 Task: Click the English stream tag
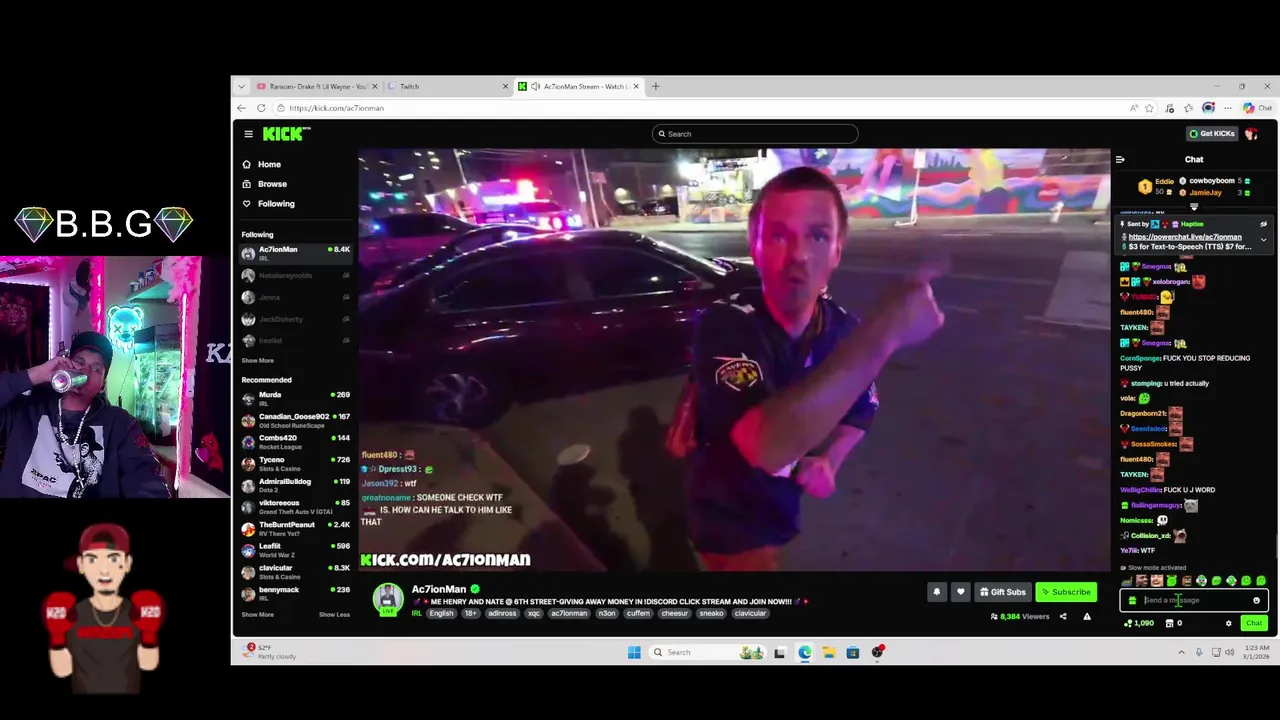(441, 614)
